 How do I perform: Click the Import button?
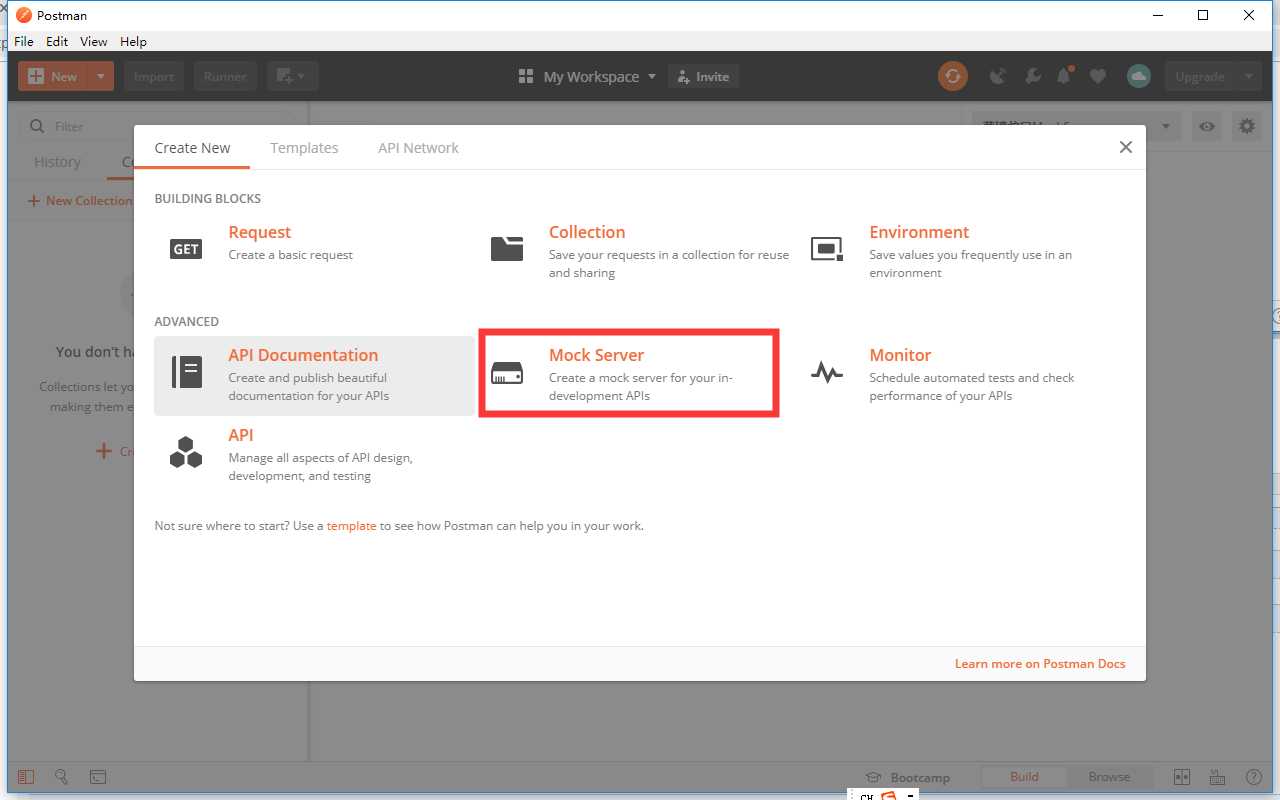pyautogui.click(x=154, y=76)
